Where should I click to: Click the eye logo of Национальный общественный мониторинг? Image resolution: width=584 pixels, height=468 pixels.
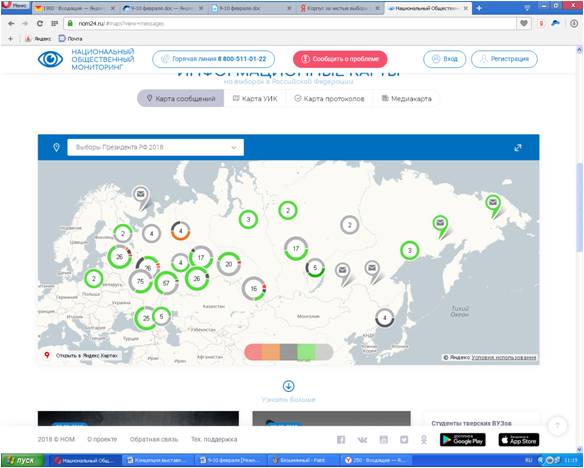(51, 59)
